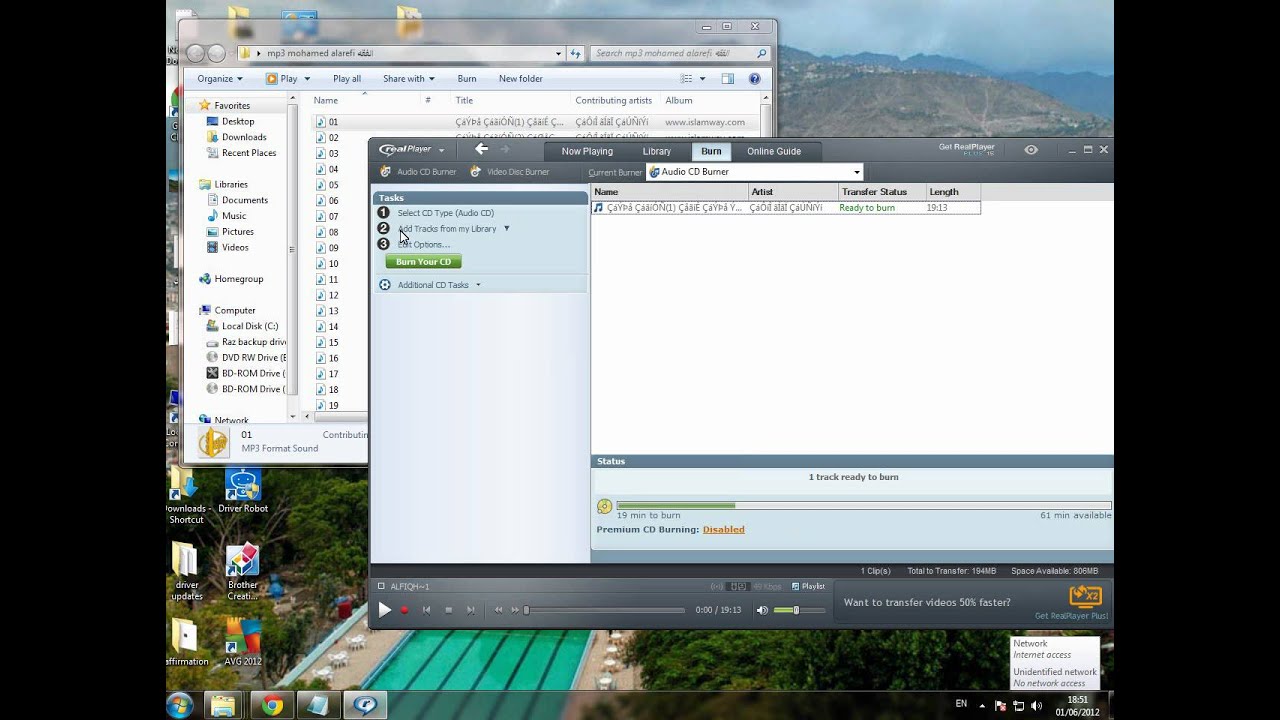Image resolution: width=1280 pixels, height=720 pixels.
Task: Click the green Burn Your CD button
Action: [x=423, y=262]
